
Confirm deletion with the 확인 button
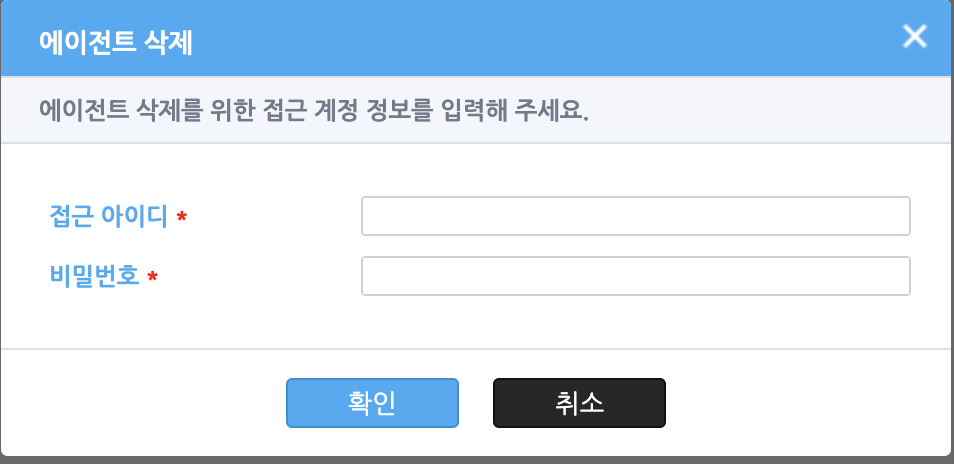point(372,403)
